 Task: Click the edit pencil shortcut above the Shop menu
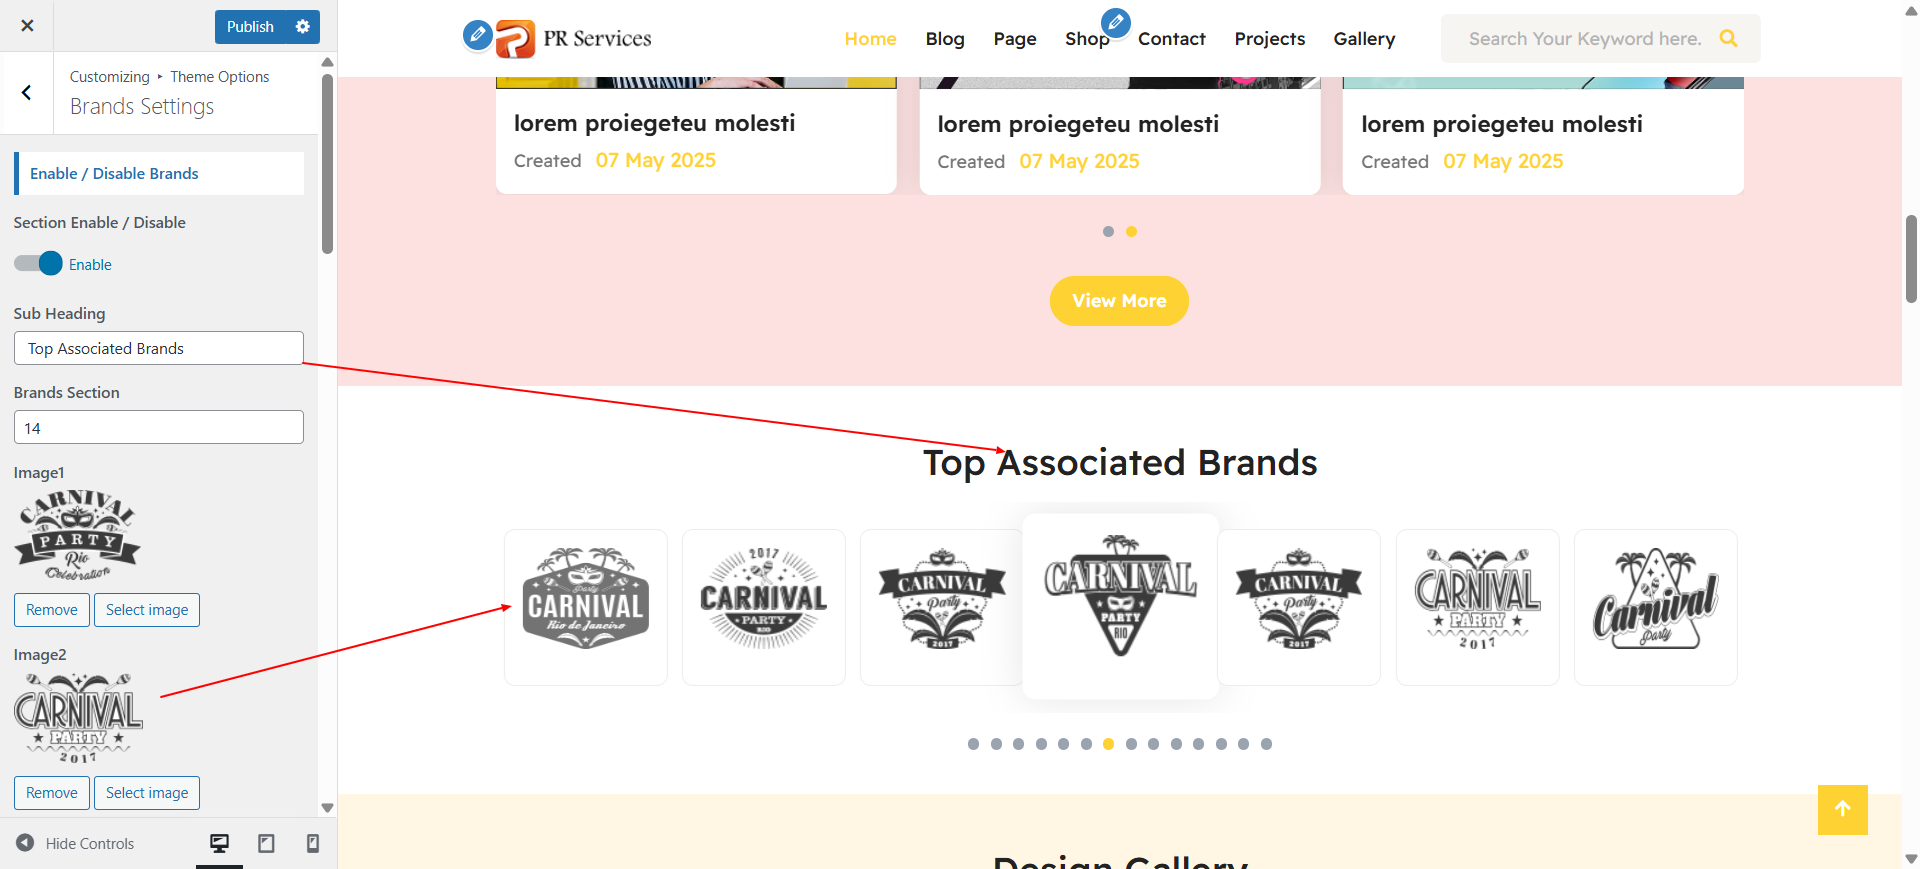pos(1116,21)
